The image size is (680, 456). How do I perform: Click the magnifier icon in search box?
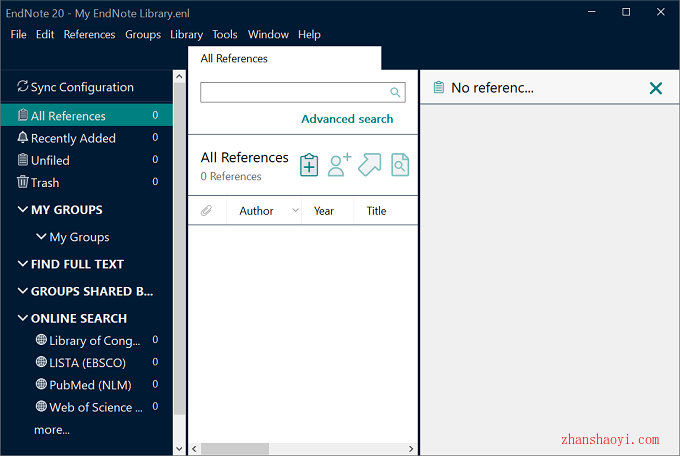point(396,93)
